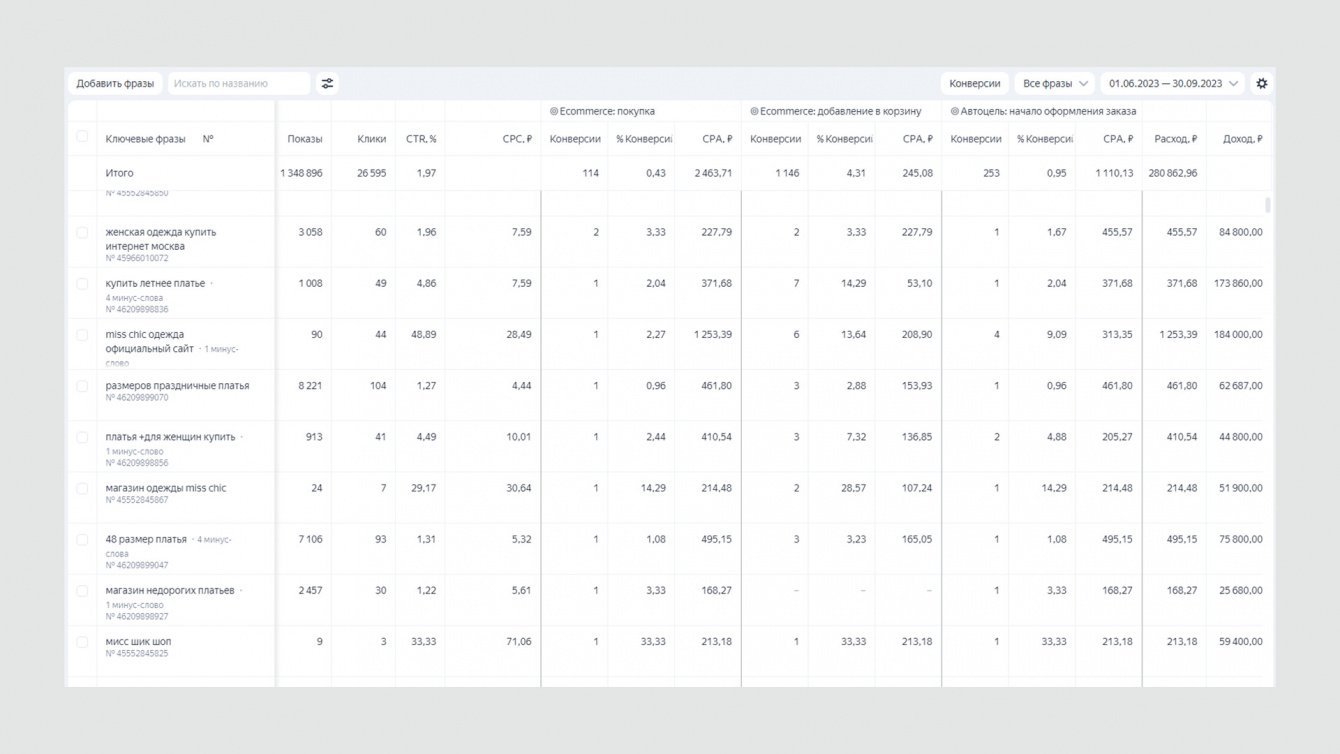Check the row 'женская одежда купить интернет москва'
This screenshot has height=754, width=1340.
tap(82, 233)
